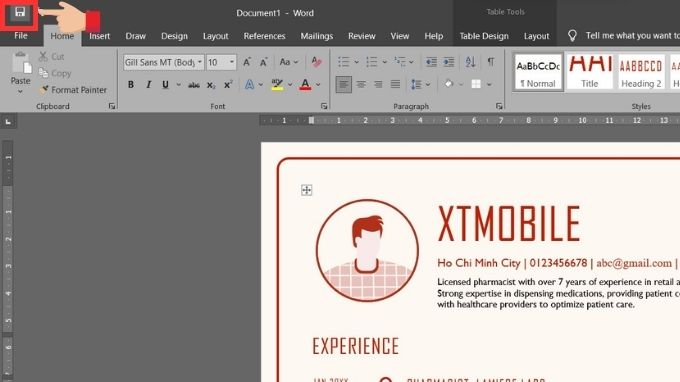The width and height of the screenshot is (680, 382).
Task: Open the File menu
Action: 21,36
